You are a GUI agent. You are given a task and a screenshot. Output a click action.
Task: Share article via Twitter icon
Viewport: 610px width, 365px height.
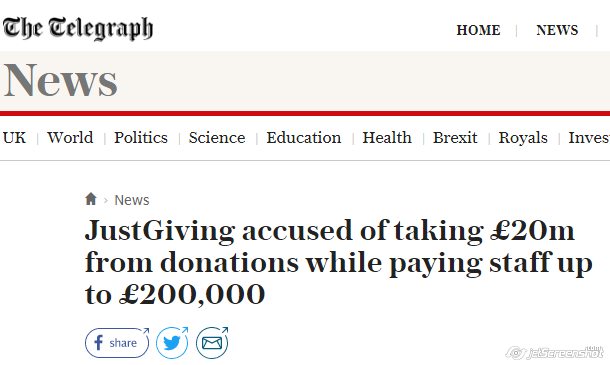[172, 343]
